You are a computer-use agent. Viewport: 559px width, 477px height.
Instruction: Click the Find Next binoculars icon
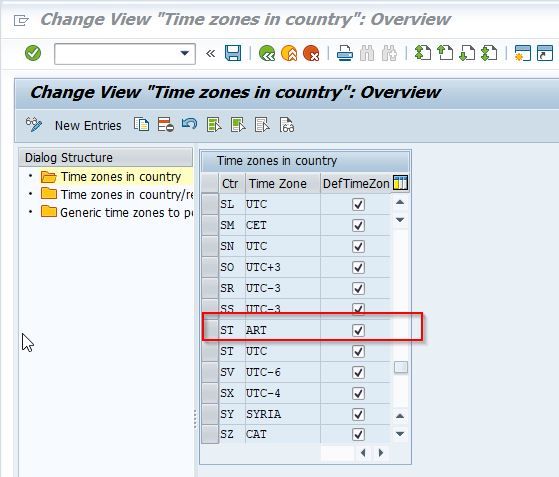click(x=389, y=53)
